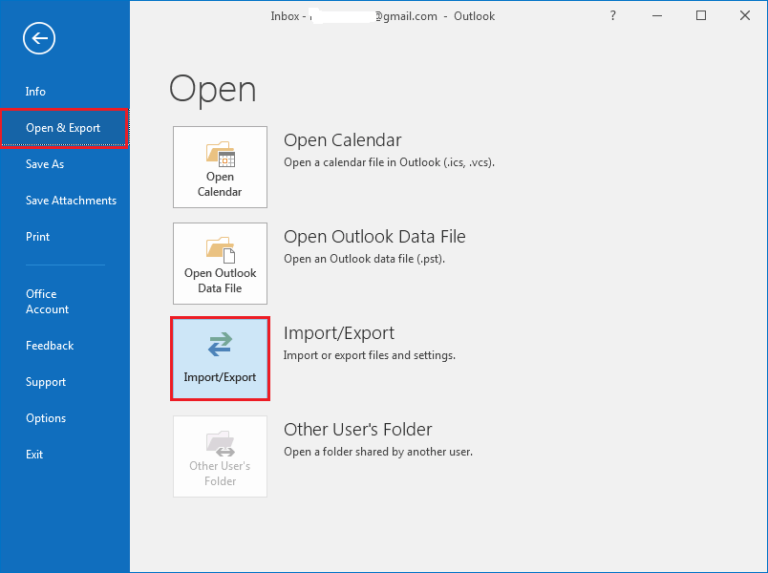Click the Inbox window title text
The width and height of the screenshot is (768, 573).
pos(383,16)
